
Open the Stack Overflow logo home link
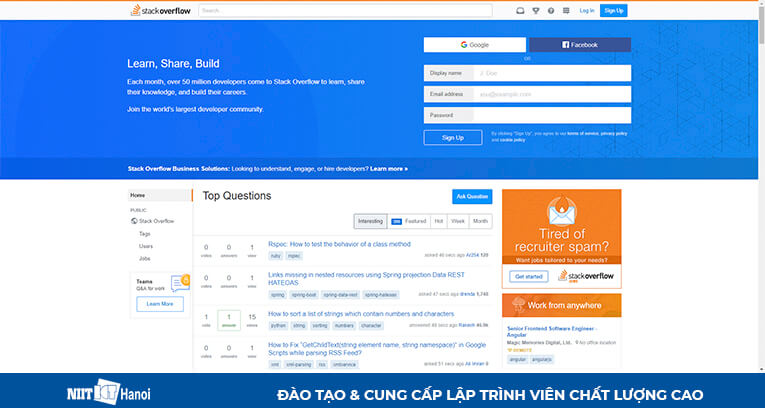[x=161, y=10]
